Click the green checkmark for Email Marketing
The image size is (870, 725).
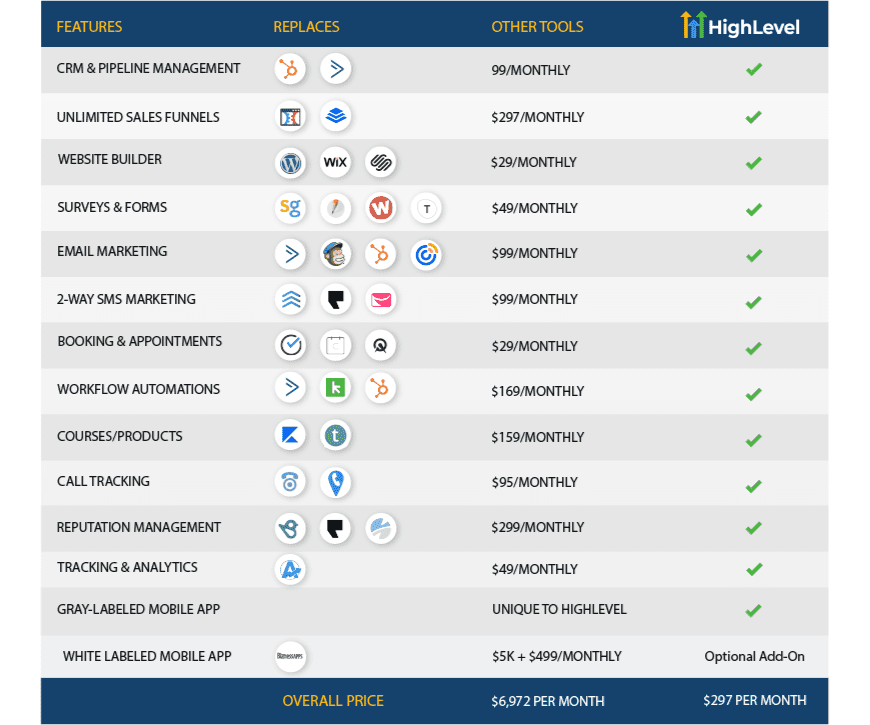pyautogui.click(x=753, y=255)
